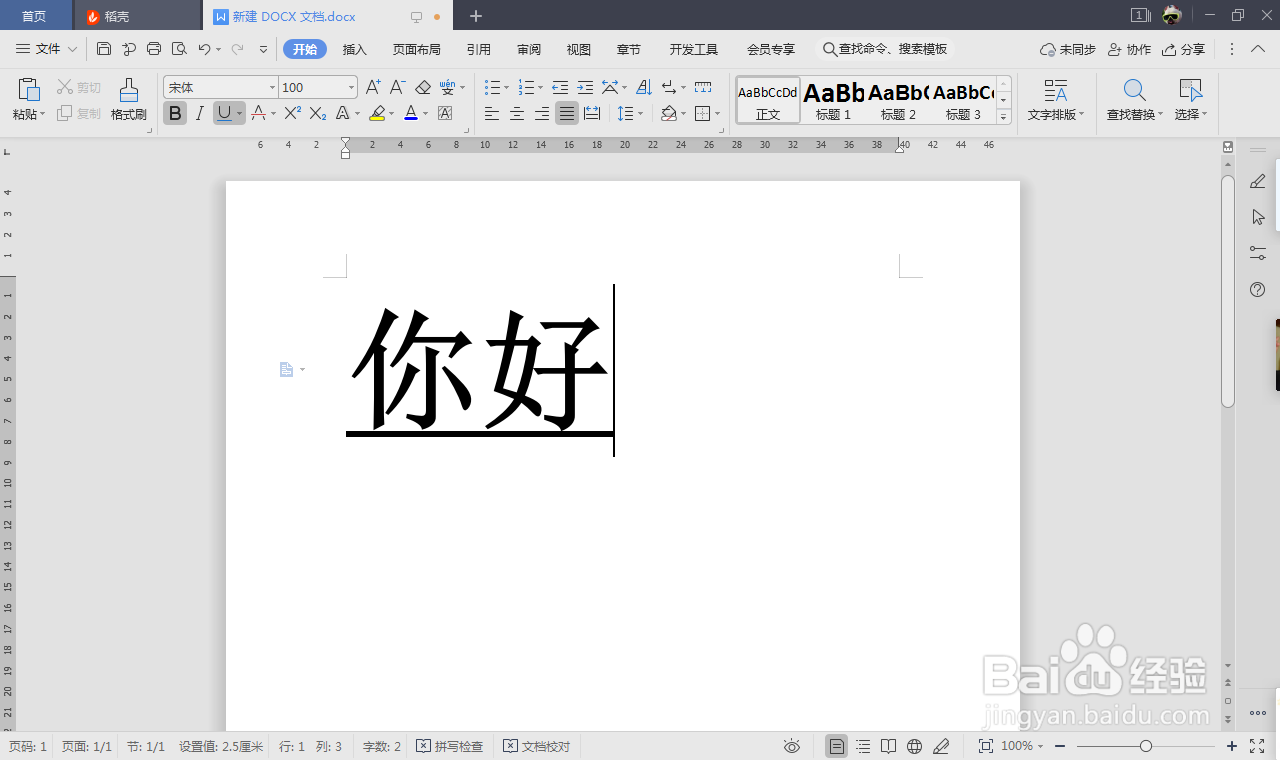Clear formatting with the eraser icon

point(423,88)
